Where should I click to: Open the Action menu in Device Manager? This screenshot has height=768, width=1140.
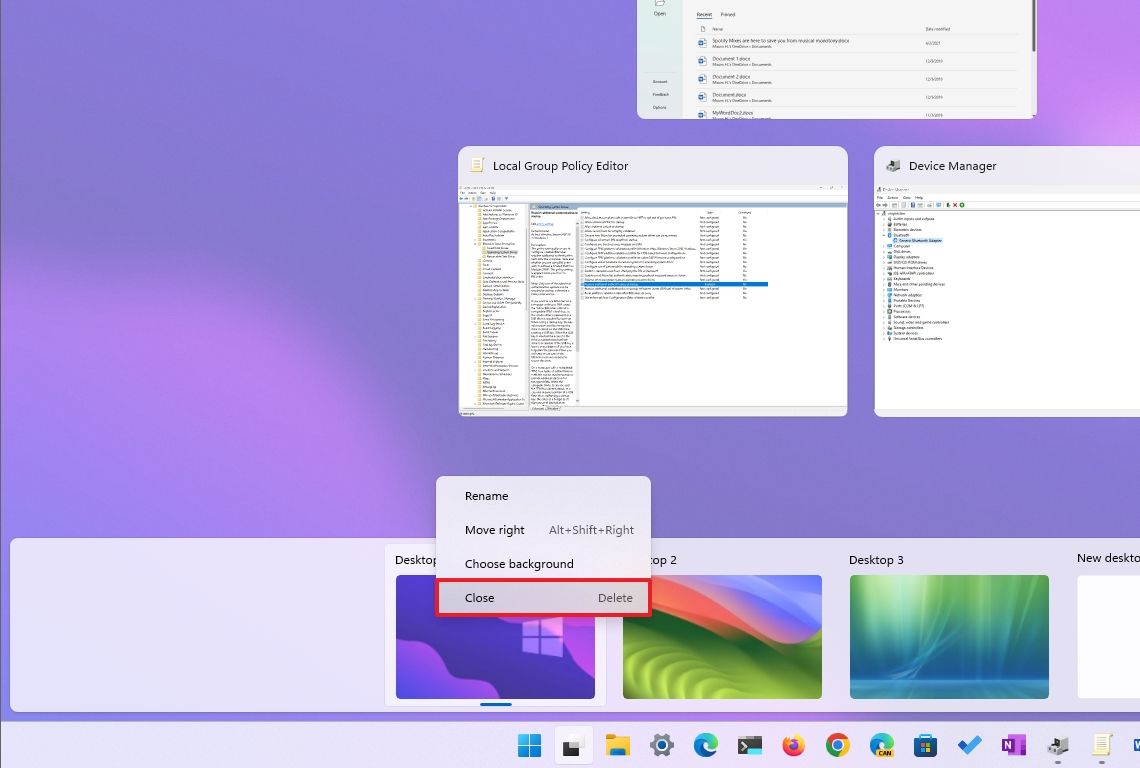[893, 197]
